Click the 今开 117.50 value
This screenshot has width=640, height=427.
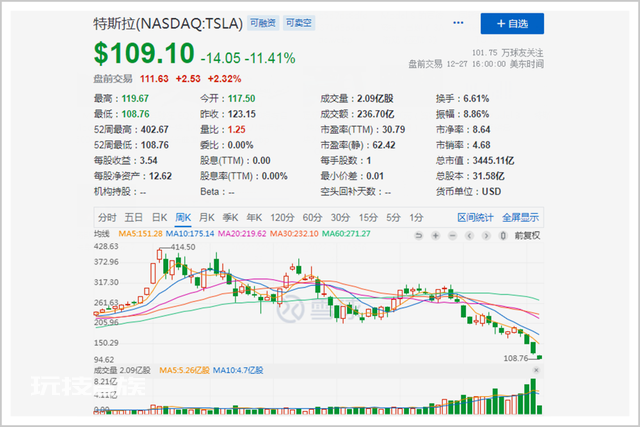point(242,99)
